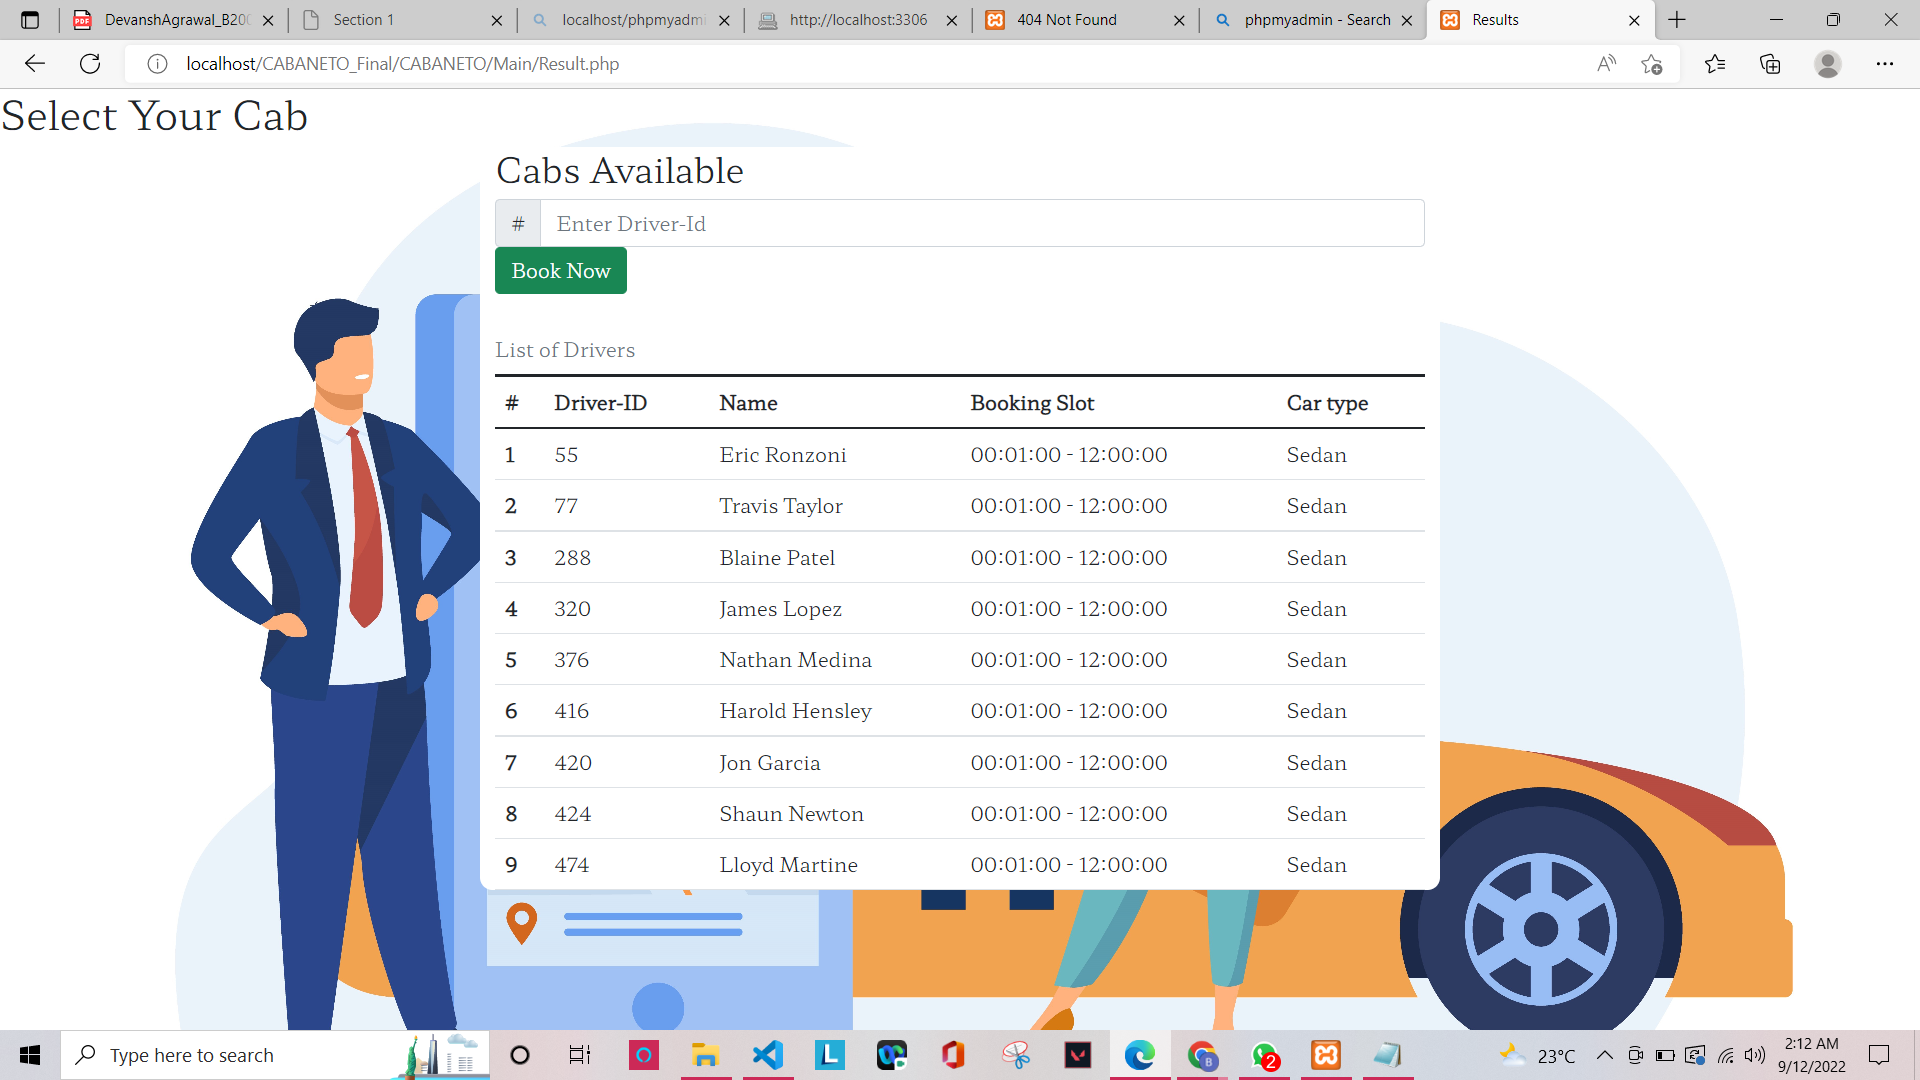This screenshot has height=1080, width=1920.
Task: Open Microsoft Office from the taskbar
Action: pos(952,1055)
